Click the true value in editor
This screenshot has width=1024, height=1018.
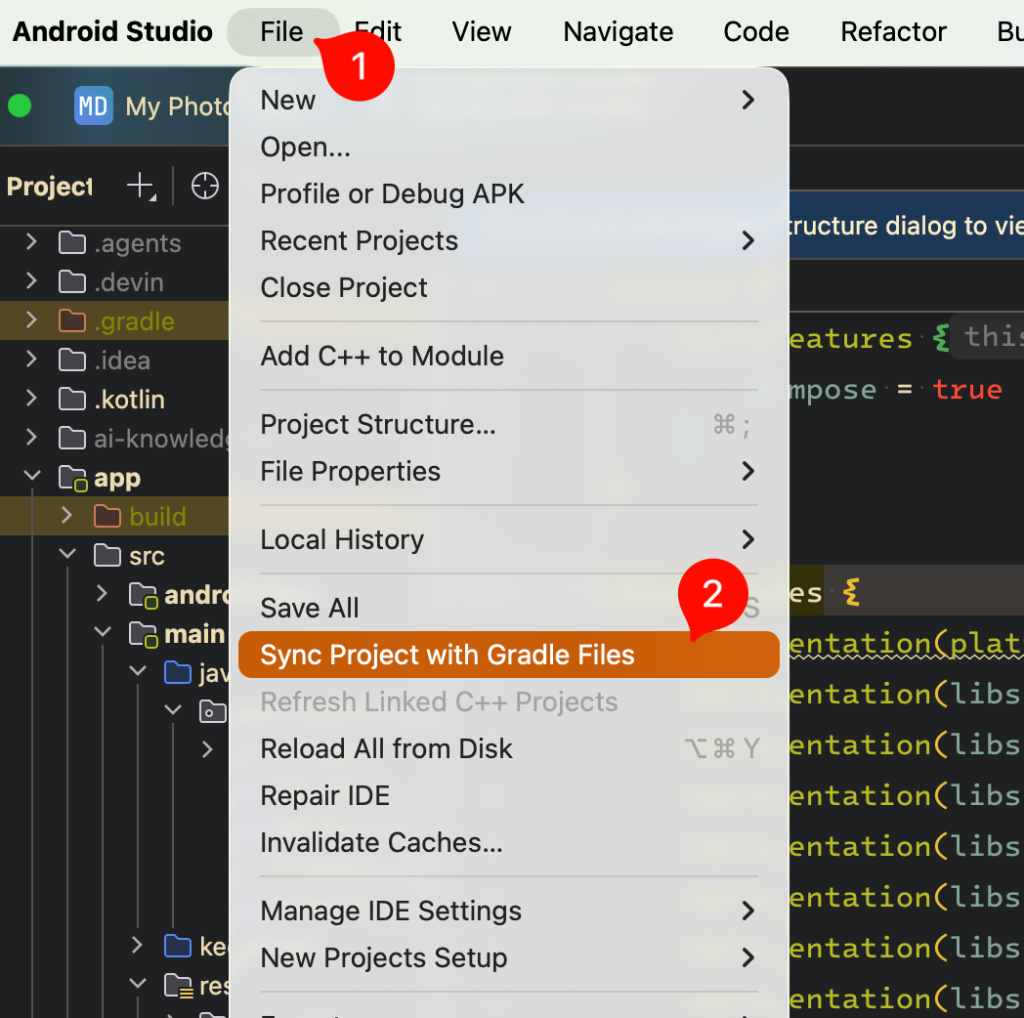click(x=967, y=389)
